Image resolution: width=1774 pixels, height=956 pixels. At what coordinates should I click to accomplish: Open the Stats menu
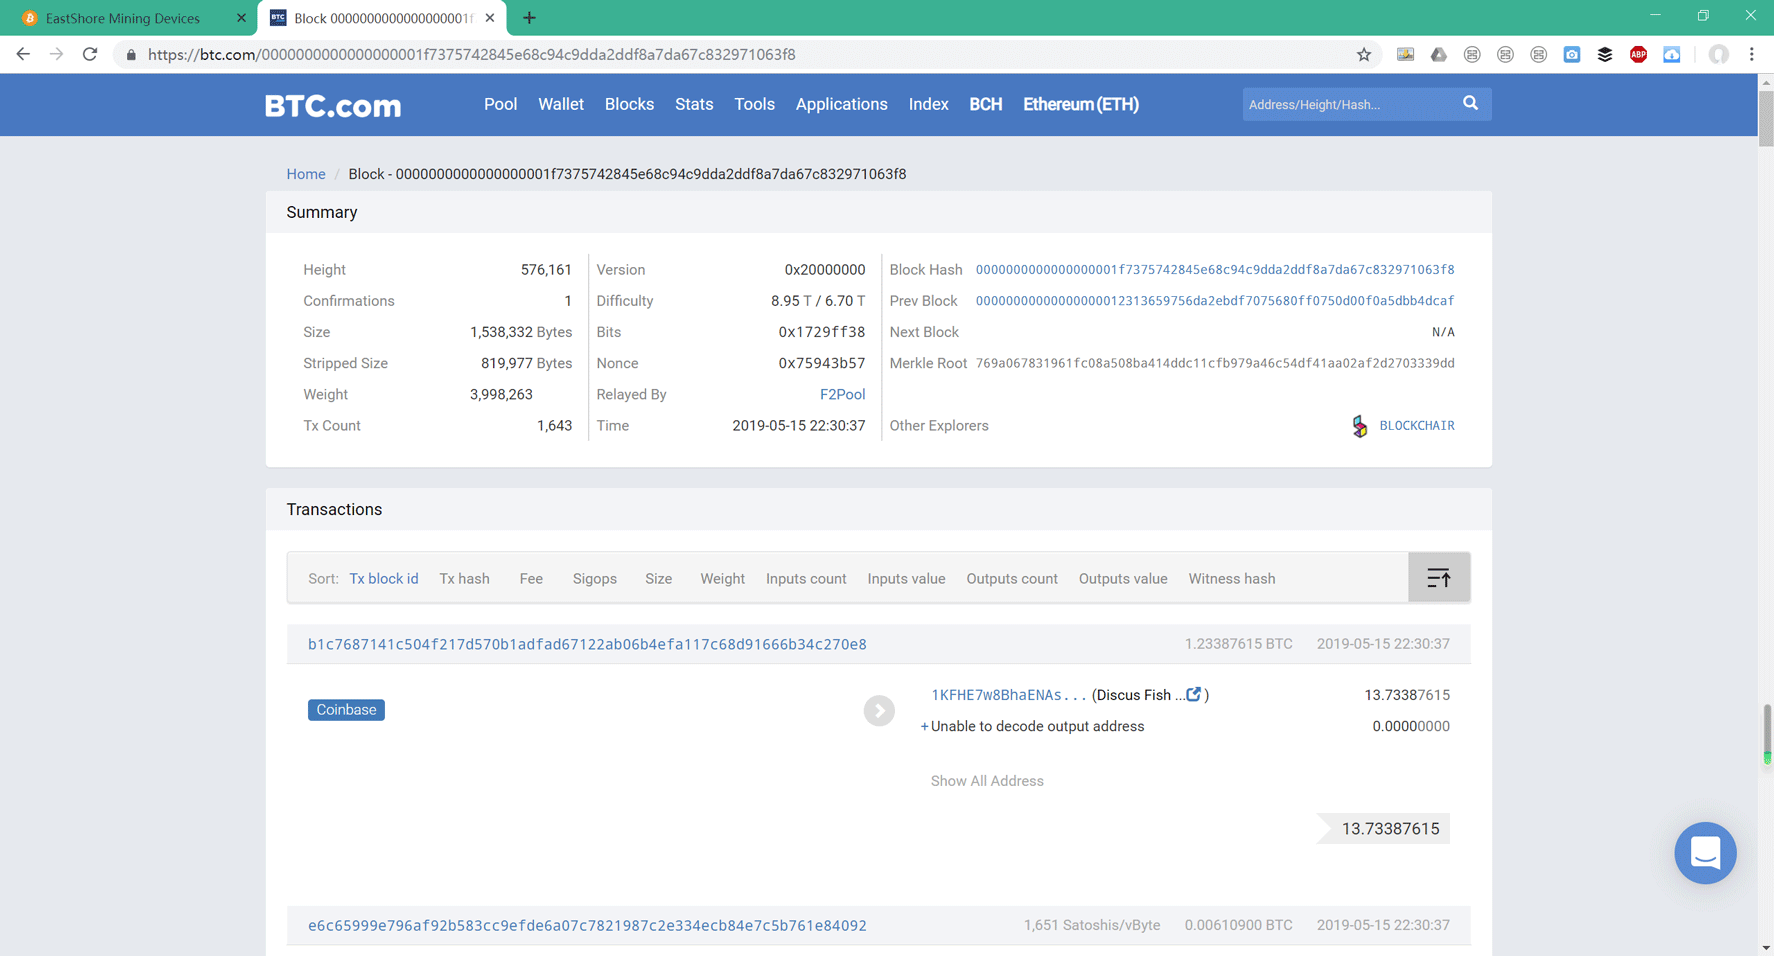[694, 104]
